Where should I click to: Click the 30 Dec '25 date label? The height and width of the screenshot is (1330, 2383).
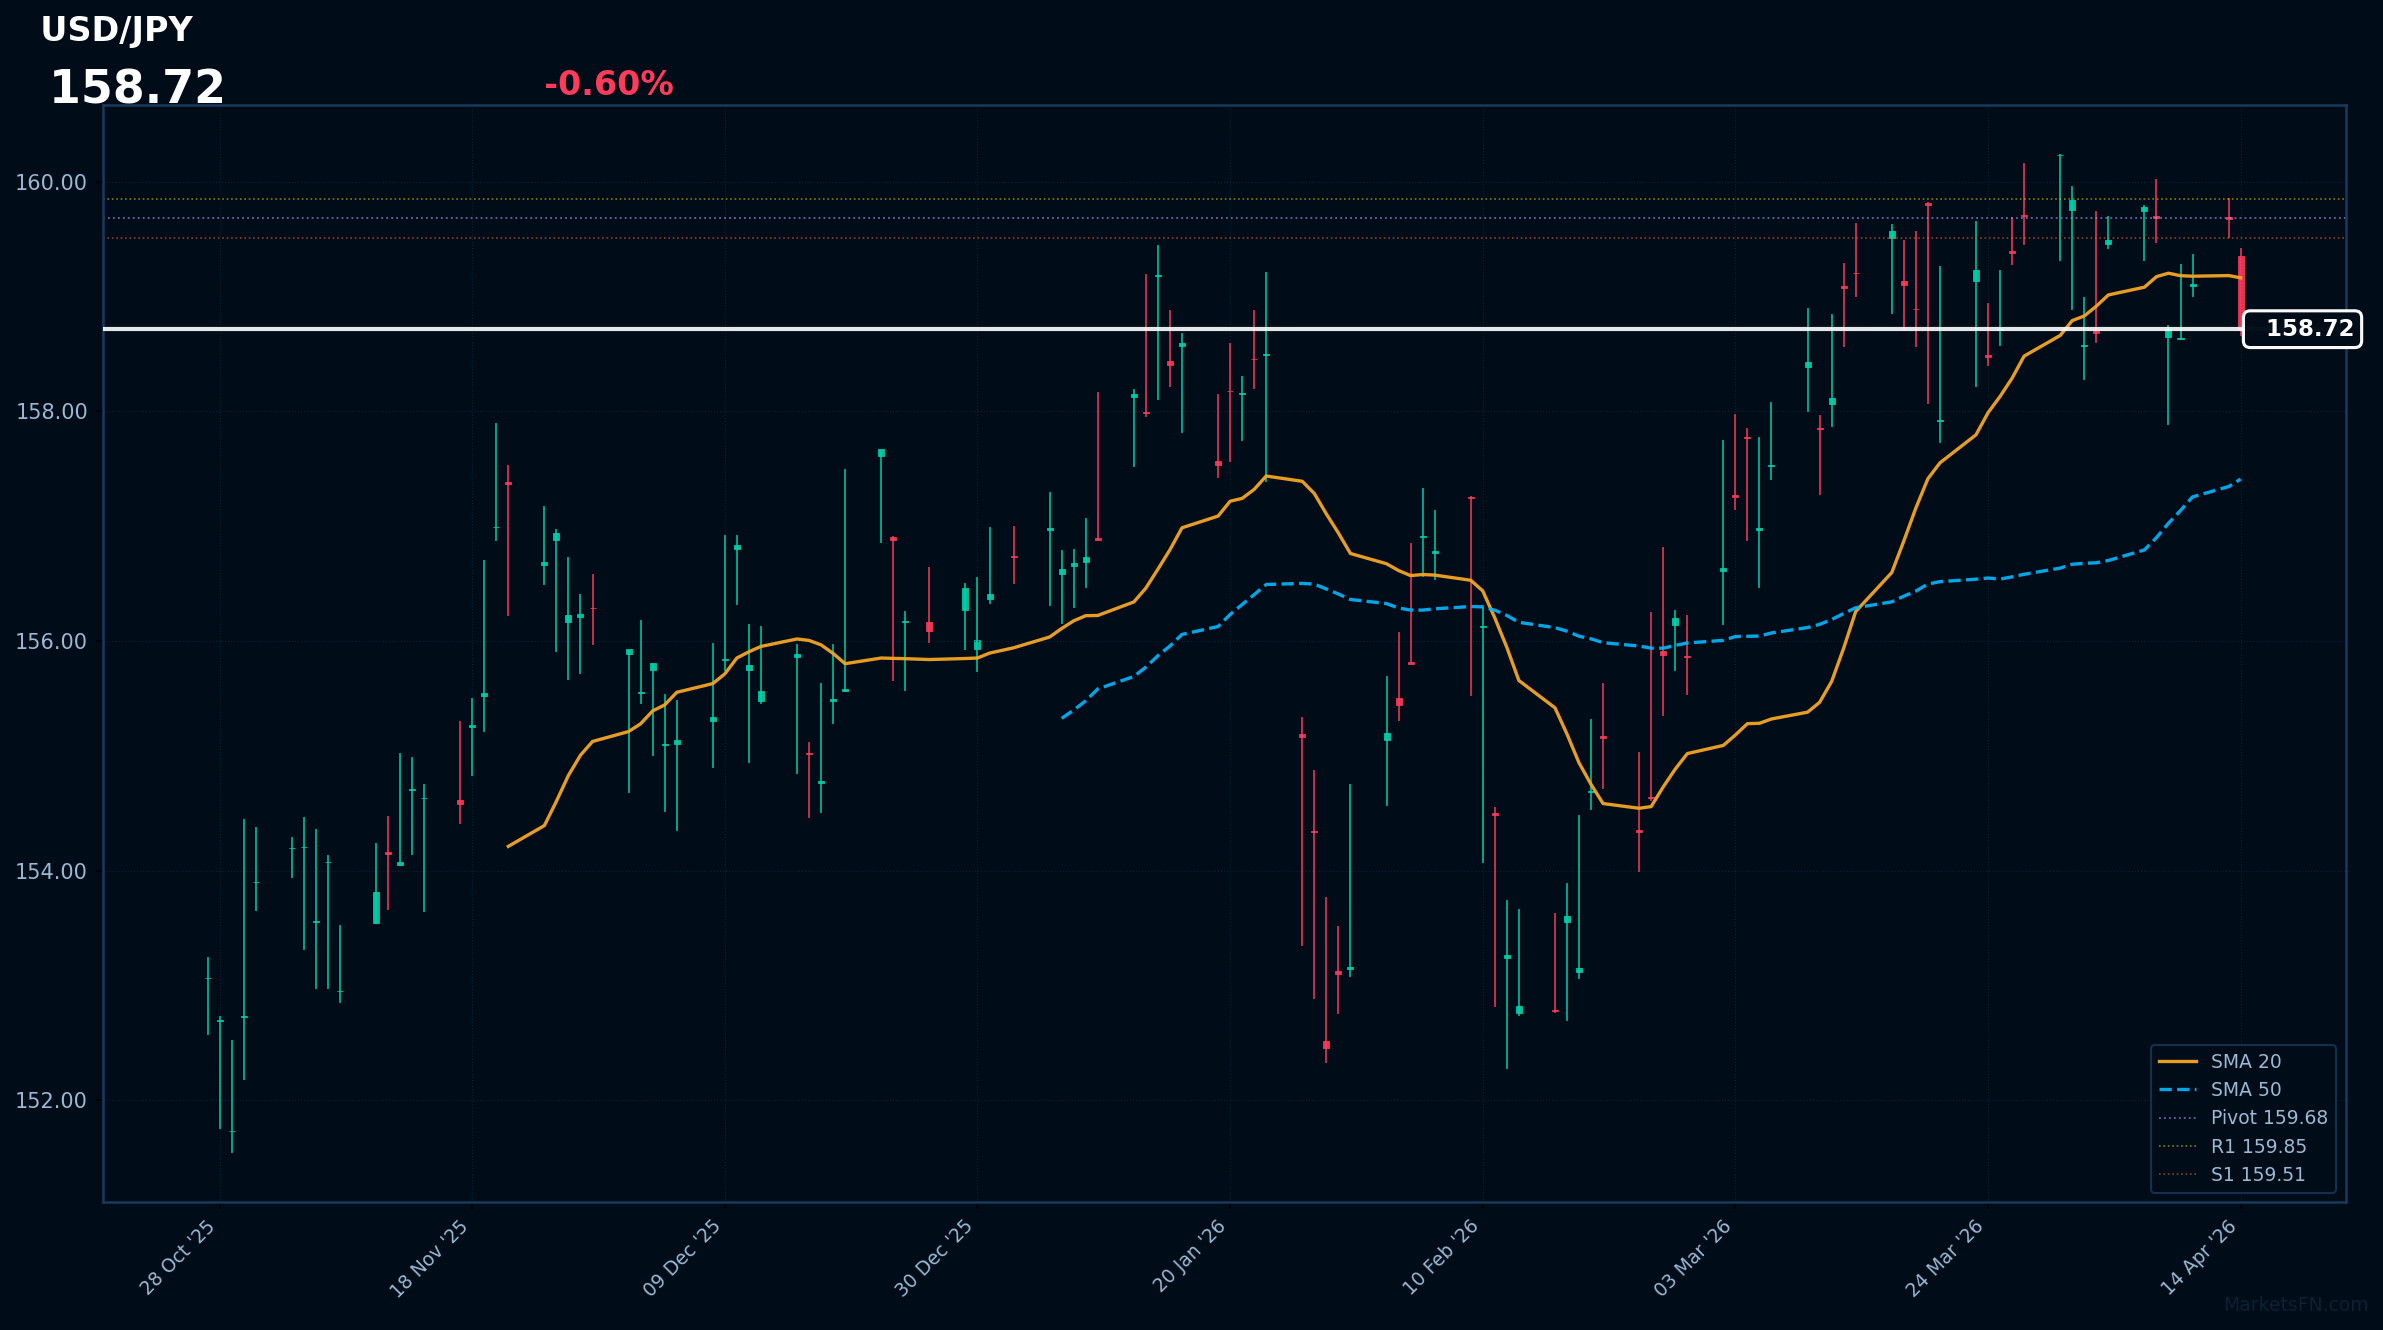(x=933, y=1259)
